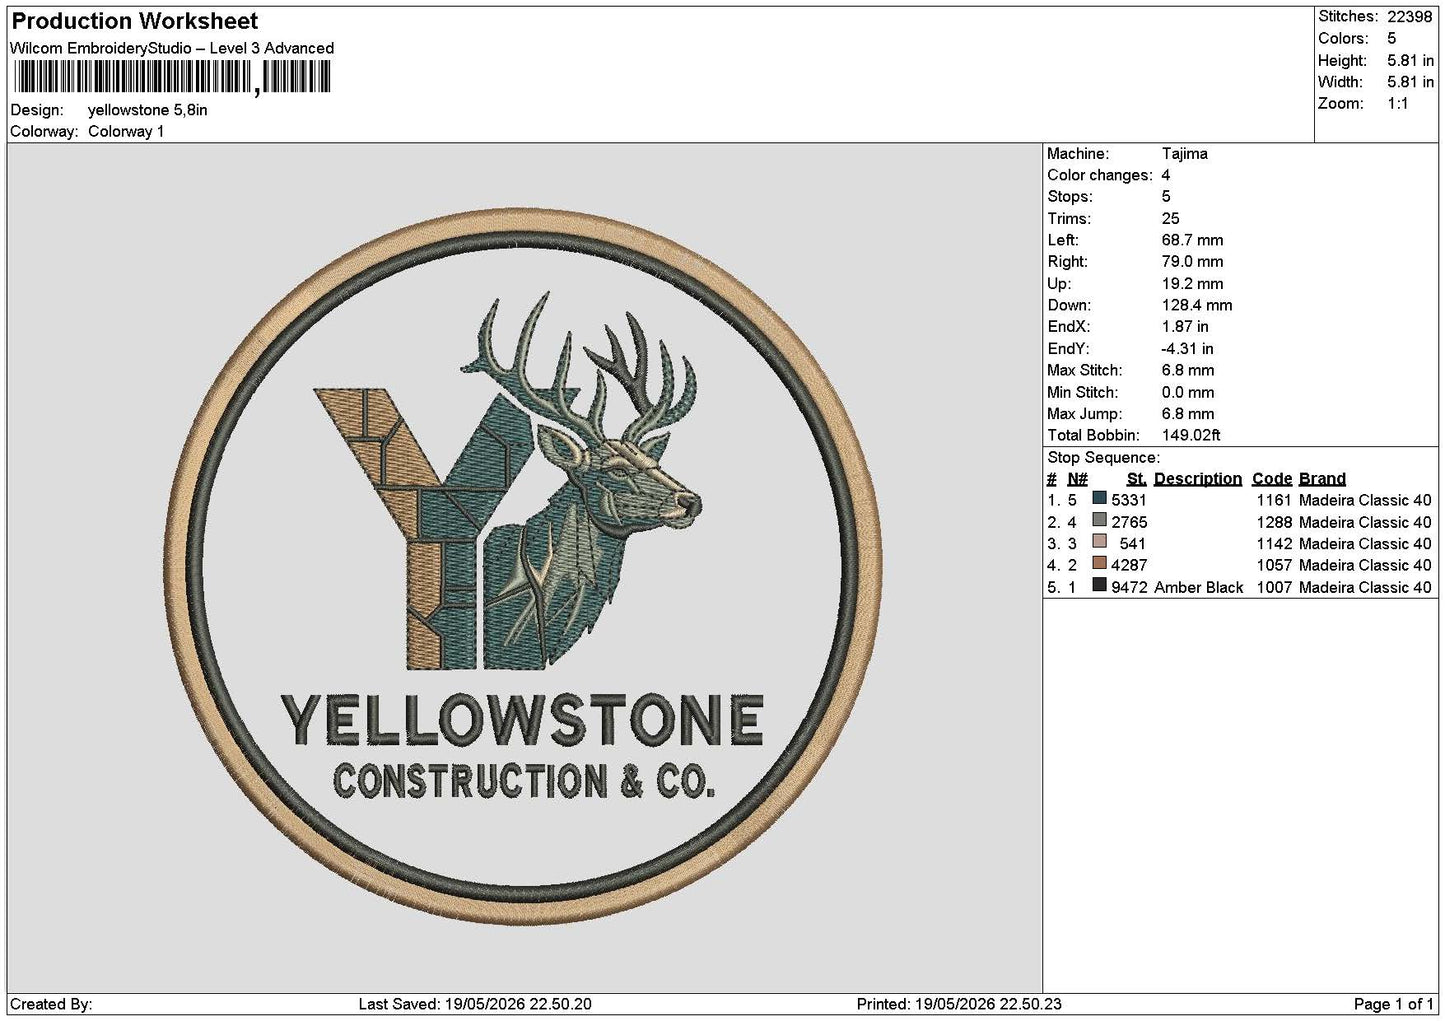Click the 'Stop Sequence:' heading

(1104, 458)
